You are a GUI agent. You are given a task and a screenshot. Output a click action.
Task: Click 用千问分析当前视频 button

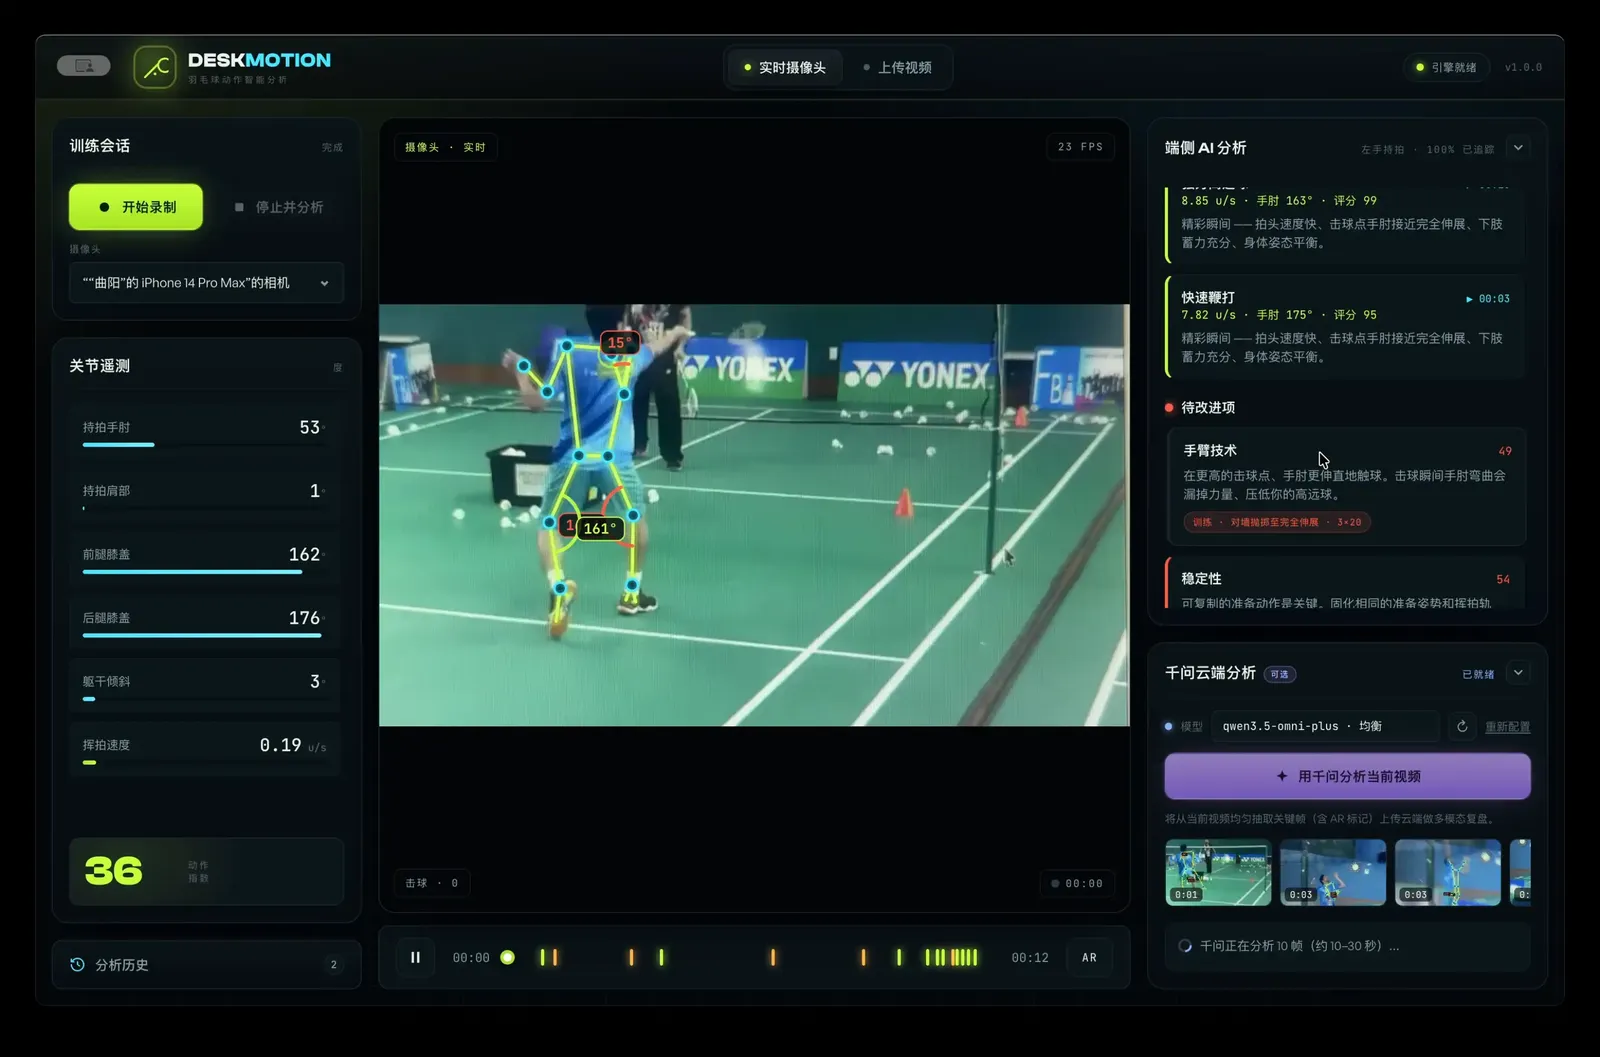1347,776
